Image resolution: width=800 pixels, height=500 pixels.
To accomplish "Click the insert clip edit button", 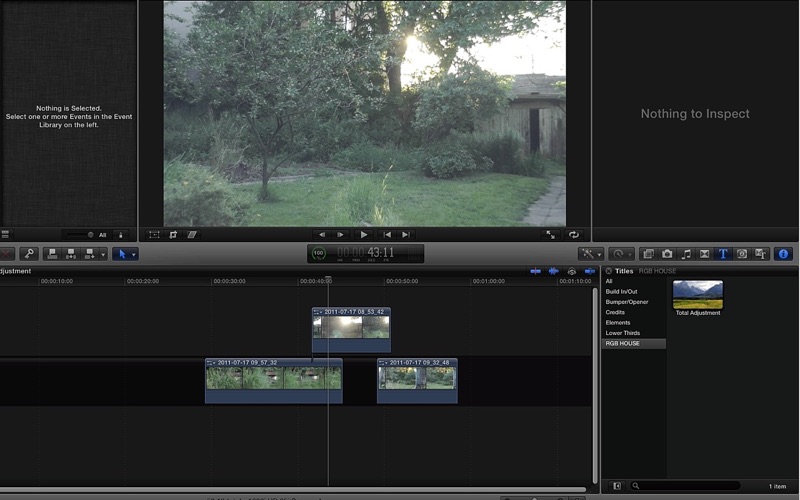I will pyautogui.click(x=71, y=254).
